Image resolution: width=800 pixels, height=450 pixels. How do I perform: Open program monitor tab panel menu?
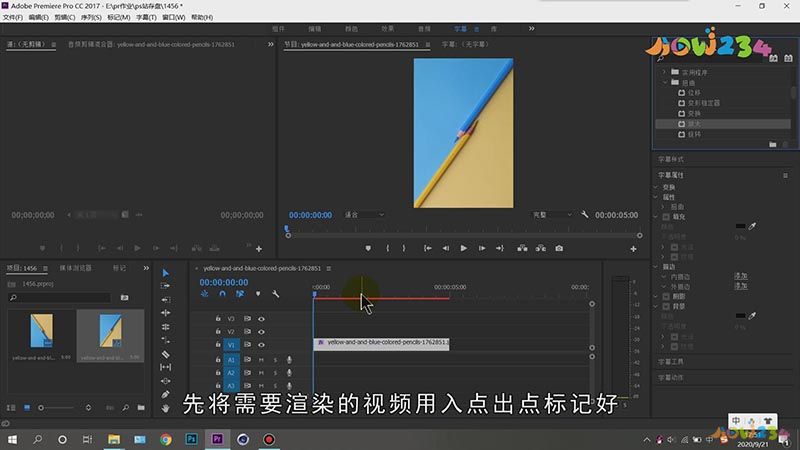click(x=428, y=44)
